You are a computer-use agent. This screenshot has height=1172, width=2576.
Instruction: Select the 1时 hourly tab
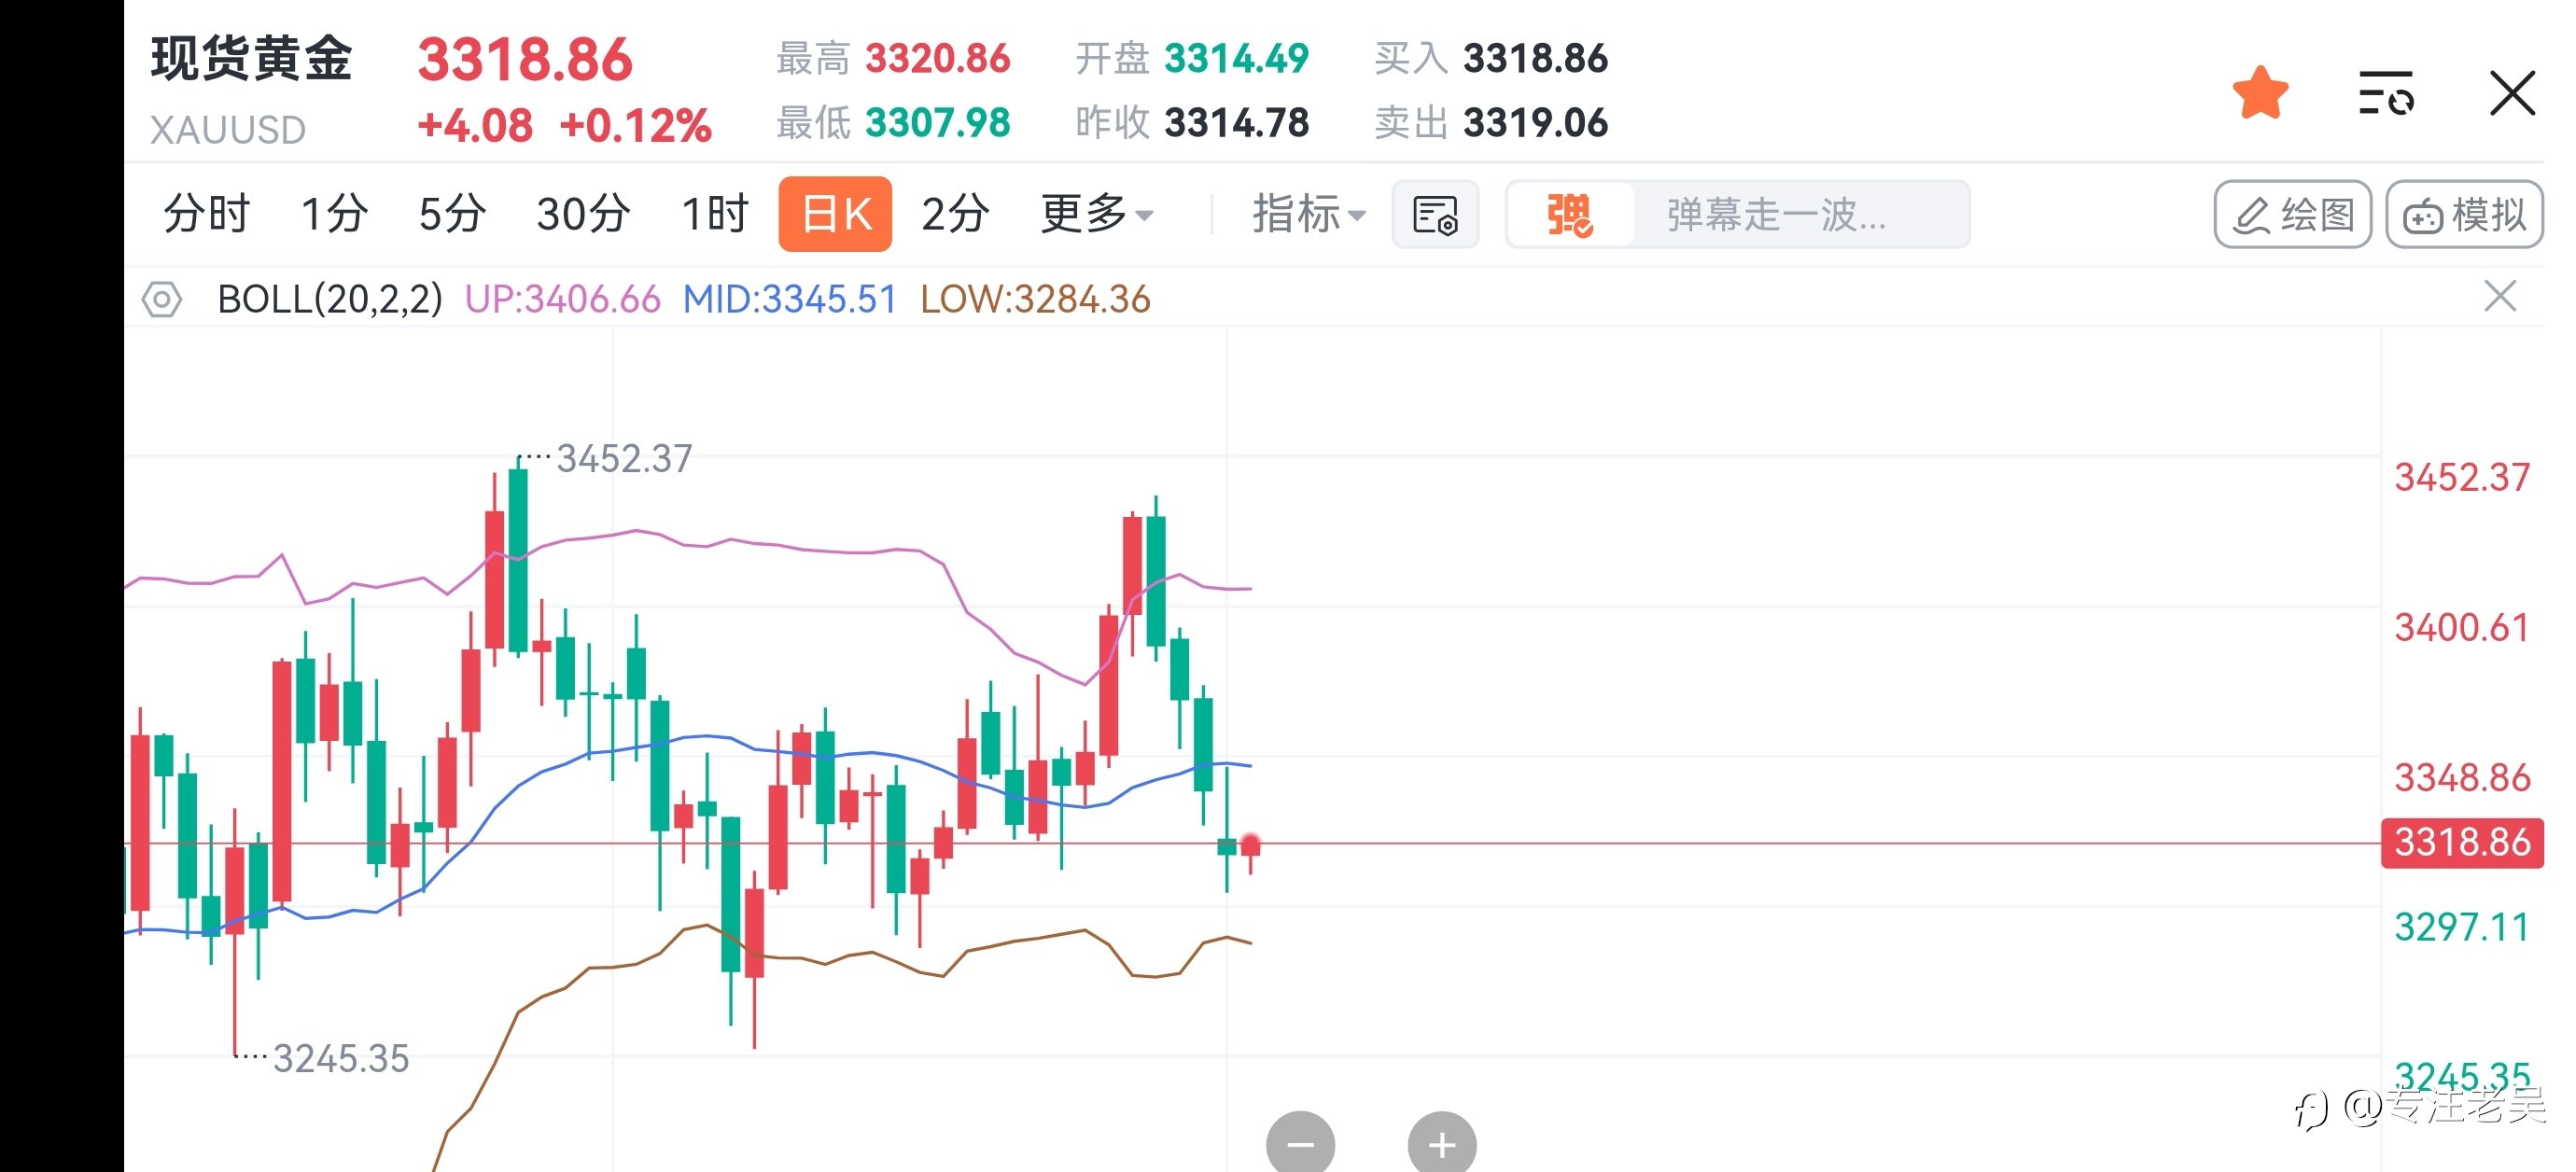pos(715,214)
